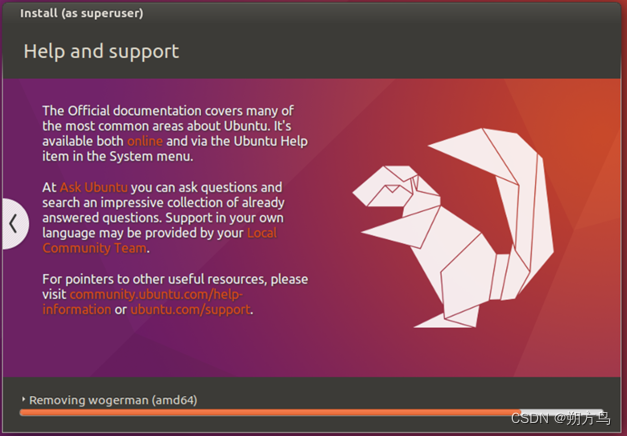Open the Local Community Team link
627x436 pixels.
tap(160, 240)
